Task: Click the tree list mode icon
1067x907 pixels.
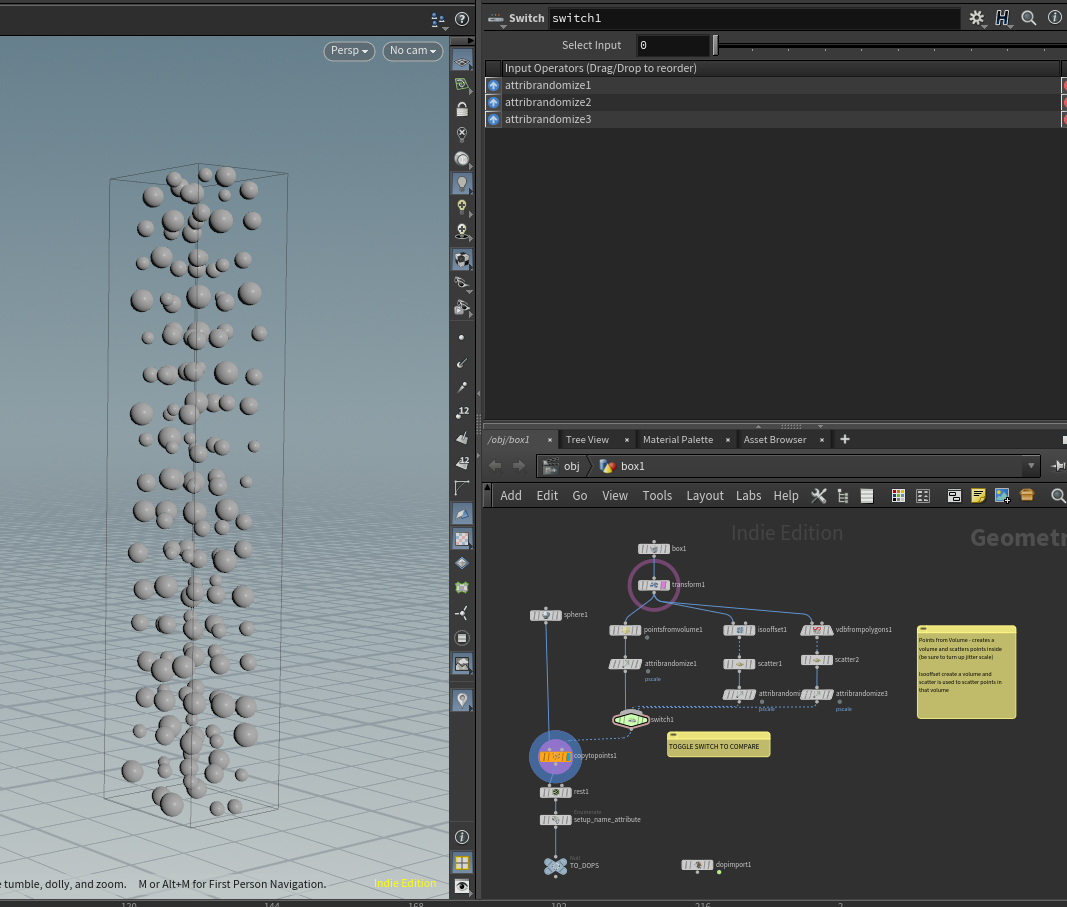Action: click(x=842, y=496)
